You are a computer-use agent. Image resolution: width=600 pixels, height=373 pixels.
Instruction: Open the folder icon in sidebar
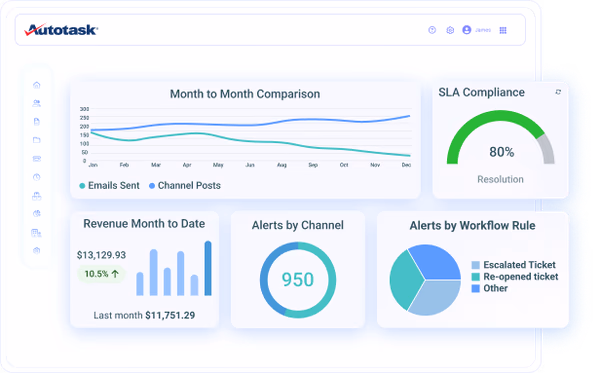37,140
